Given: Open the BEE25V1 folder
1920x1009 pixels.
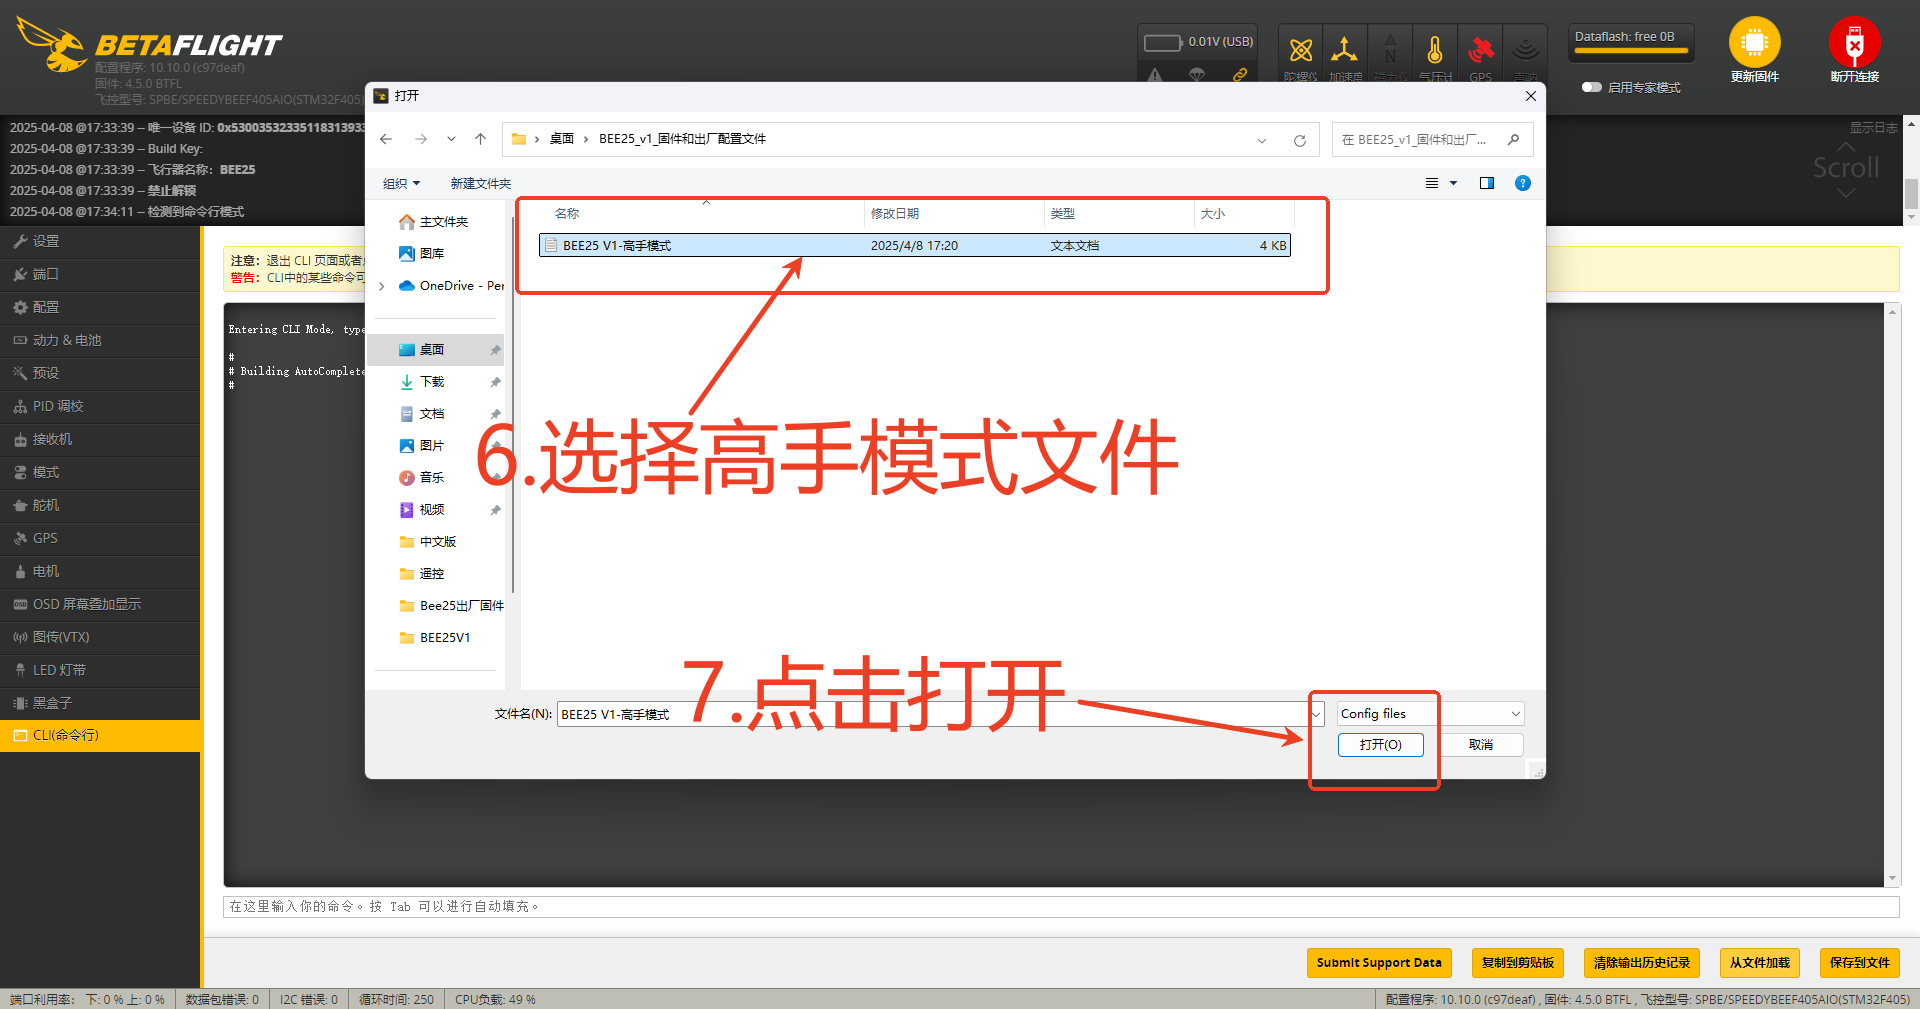Looking at the screenshot, I should (x=435, y=638).
